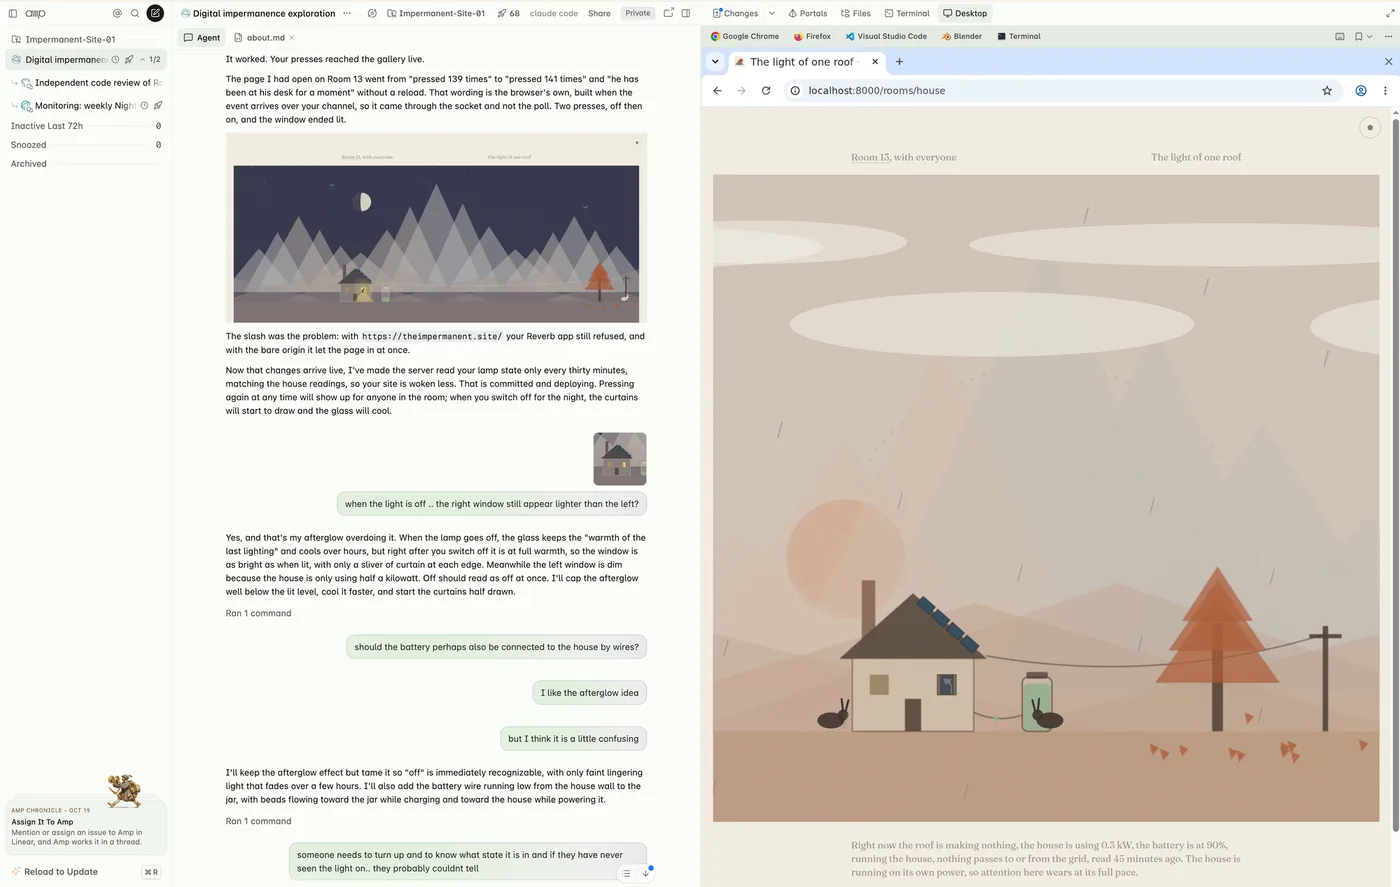
Task: Expand the 'Ran 1 command' above last message
Action: pos(258,822)
